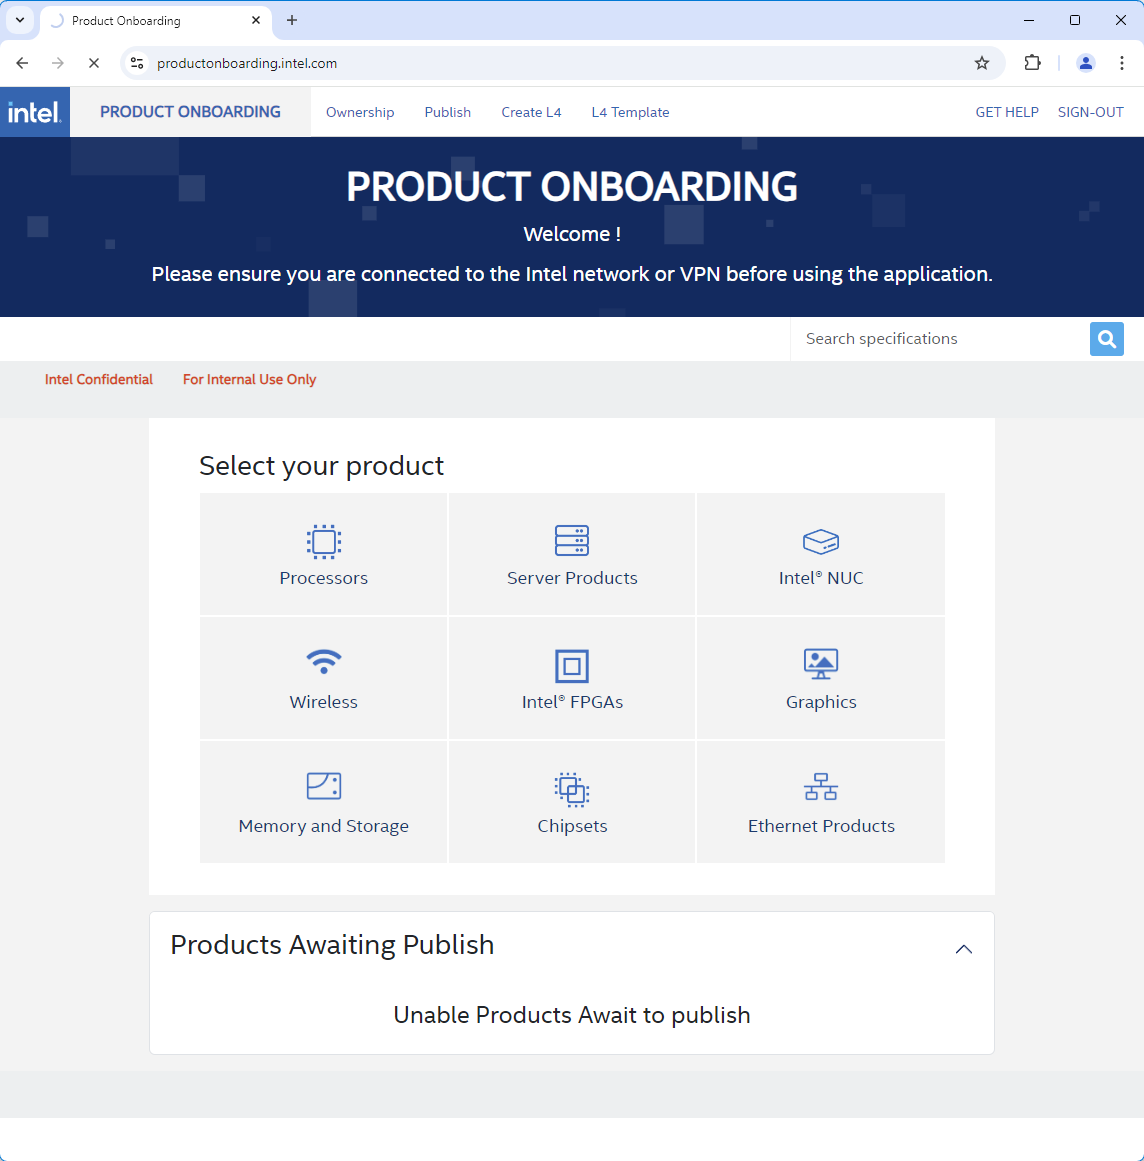Click the Intel logo
Image resolution: width=1144 pixels, height=1161 pixels.
point(35,112)
